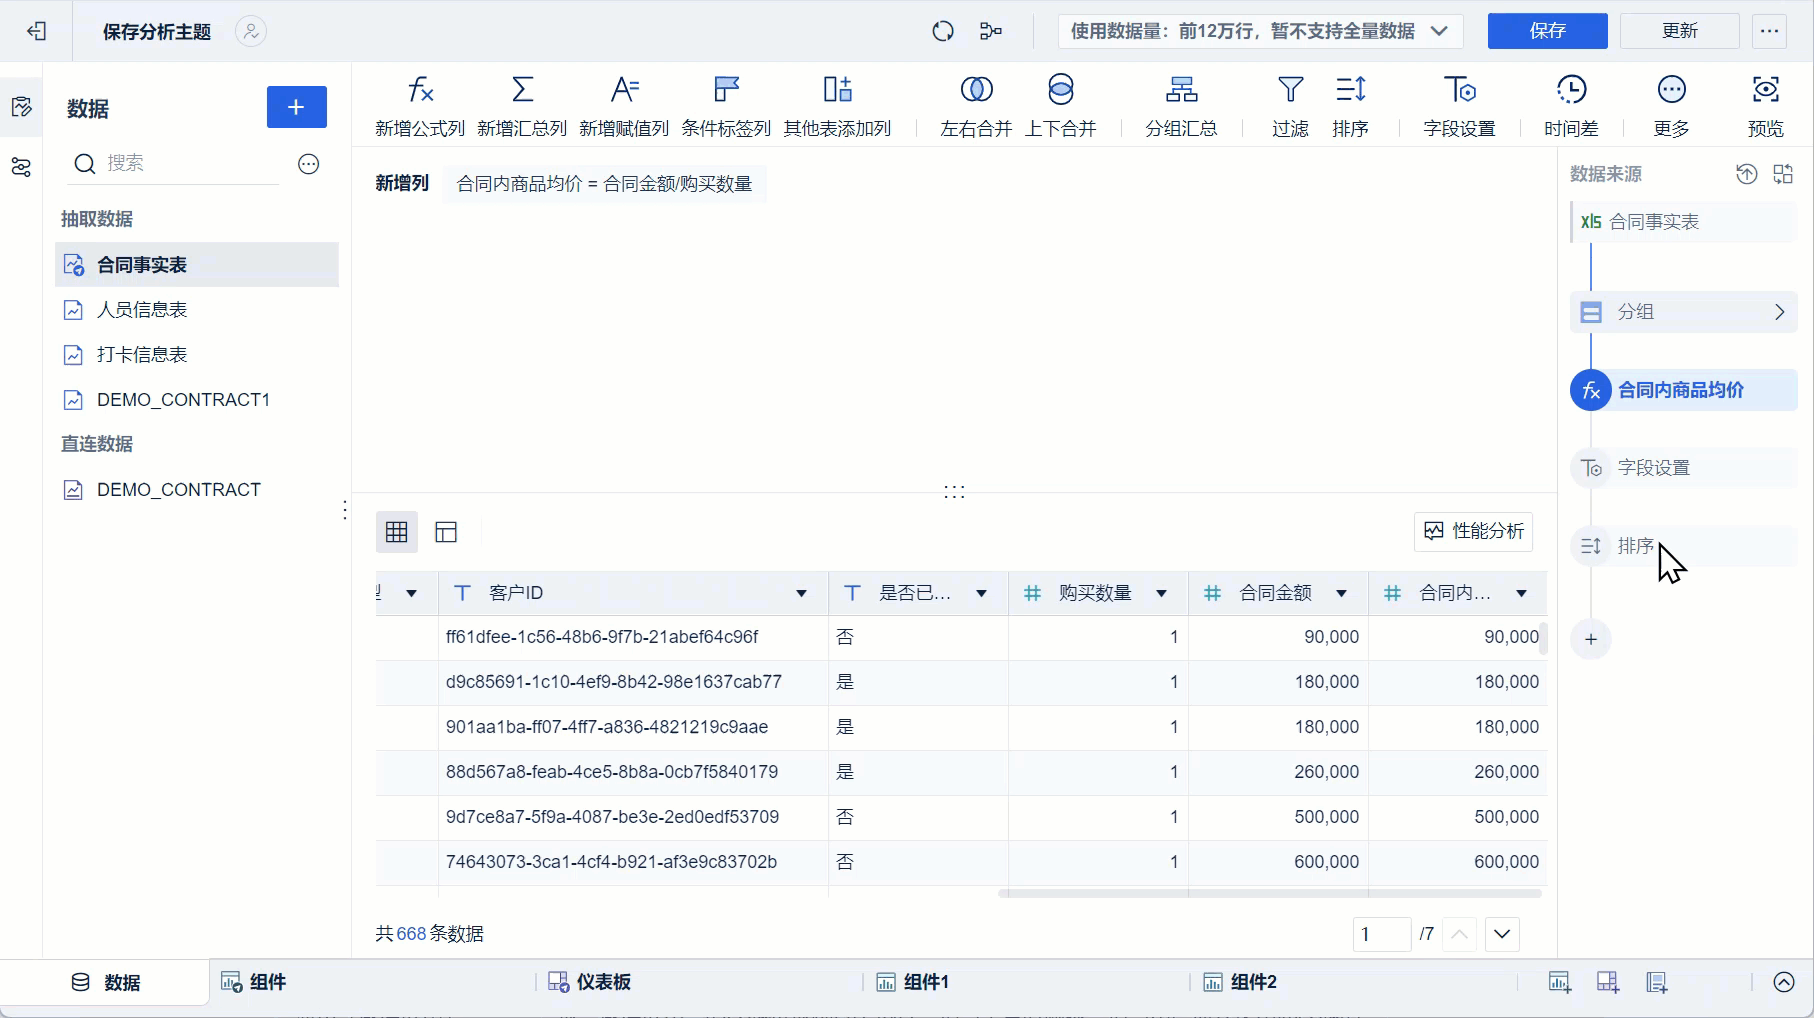Click the history icon beside 数据来源

point(1746,174)
